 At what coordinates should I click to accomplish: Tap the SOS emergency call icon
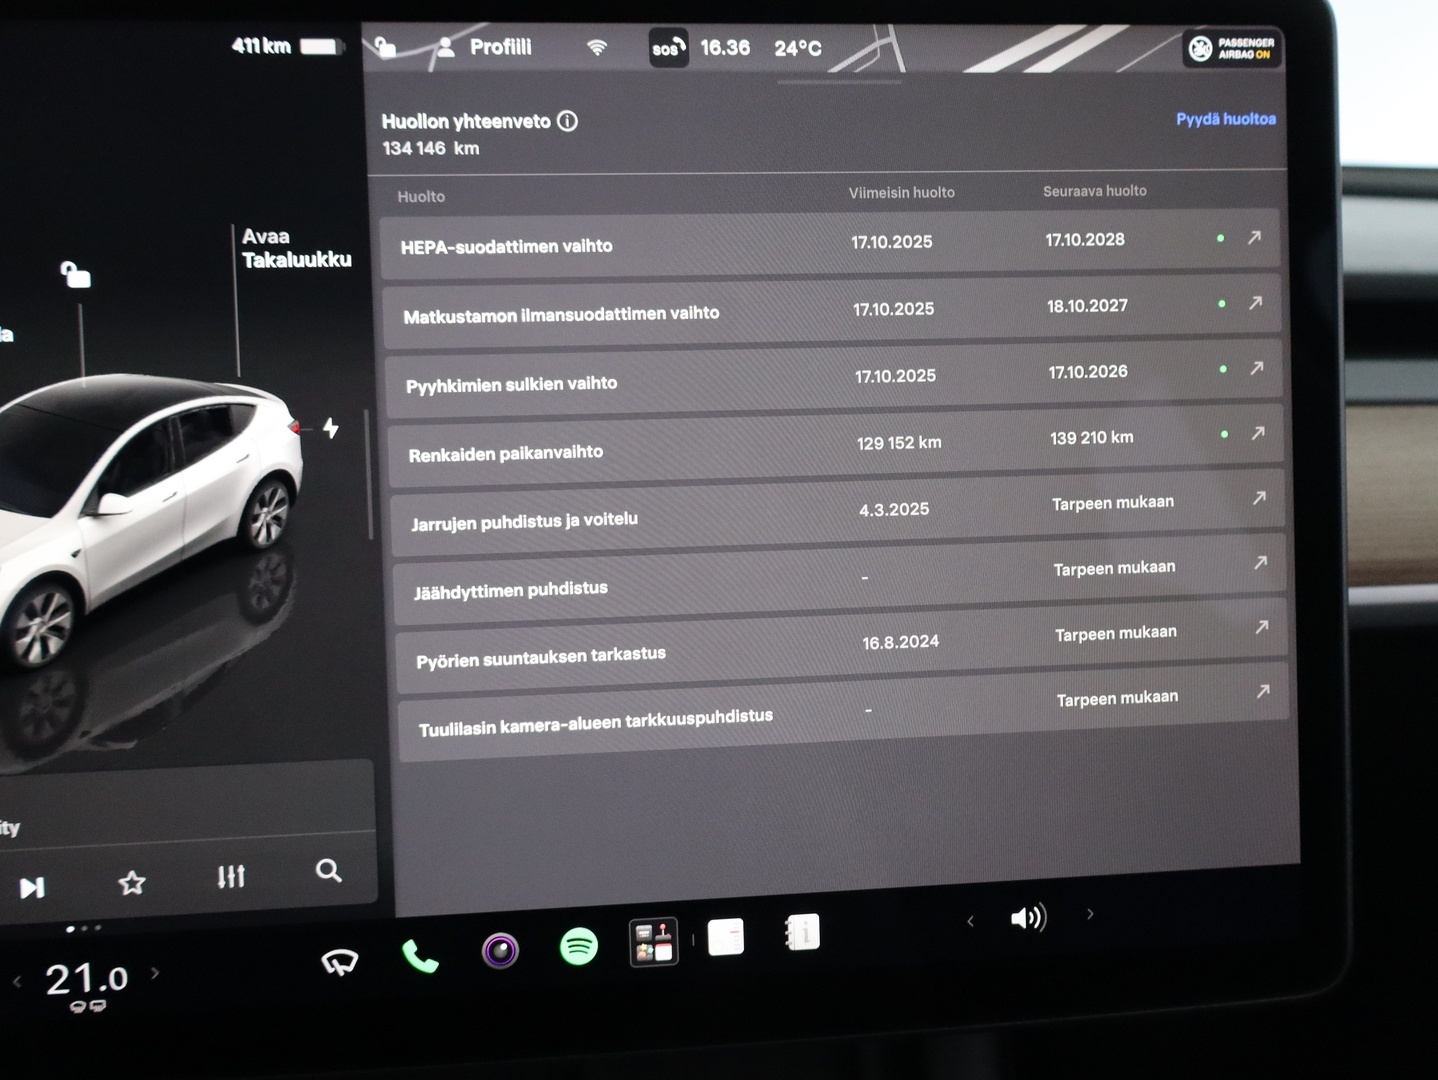668,48
